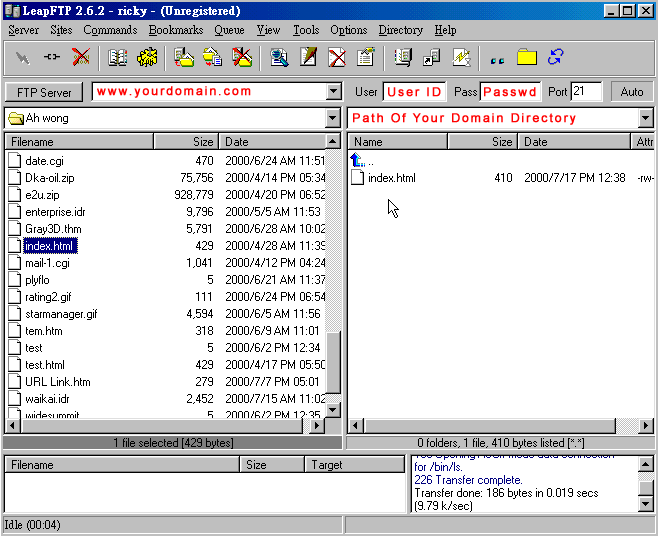Open the Help menu

[445, 30]
